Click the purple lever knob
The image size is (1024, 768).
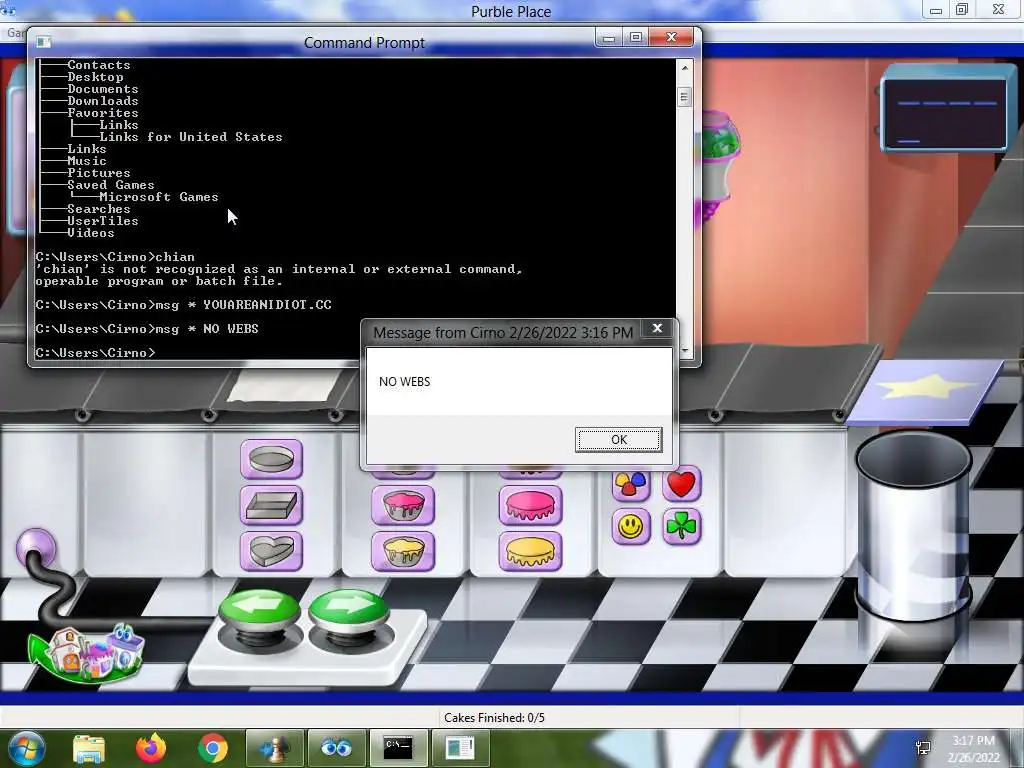pyautogui.click(x=36, y=549)
